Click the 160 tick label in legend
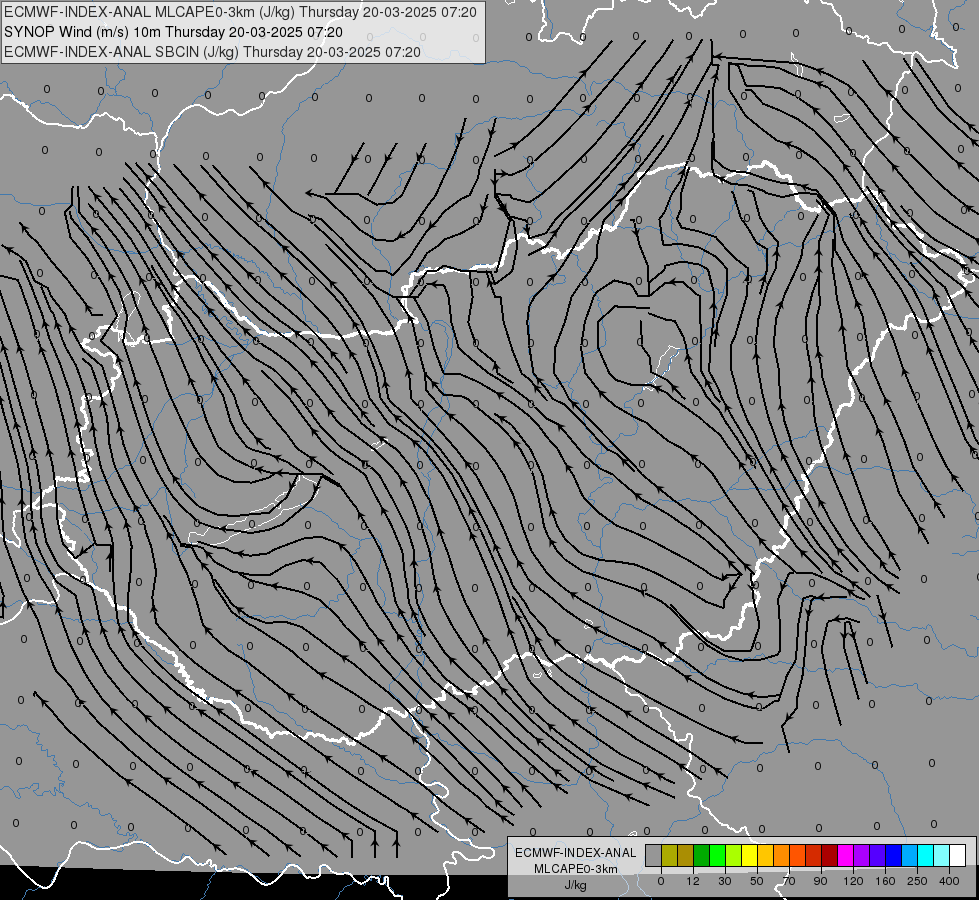Viewport: 979px width, 900px height. tap(885, 881)
